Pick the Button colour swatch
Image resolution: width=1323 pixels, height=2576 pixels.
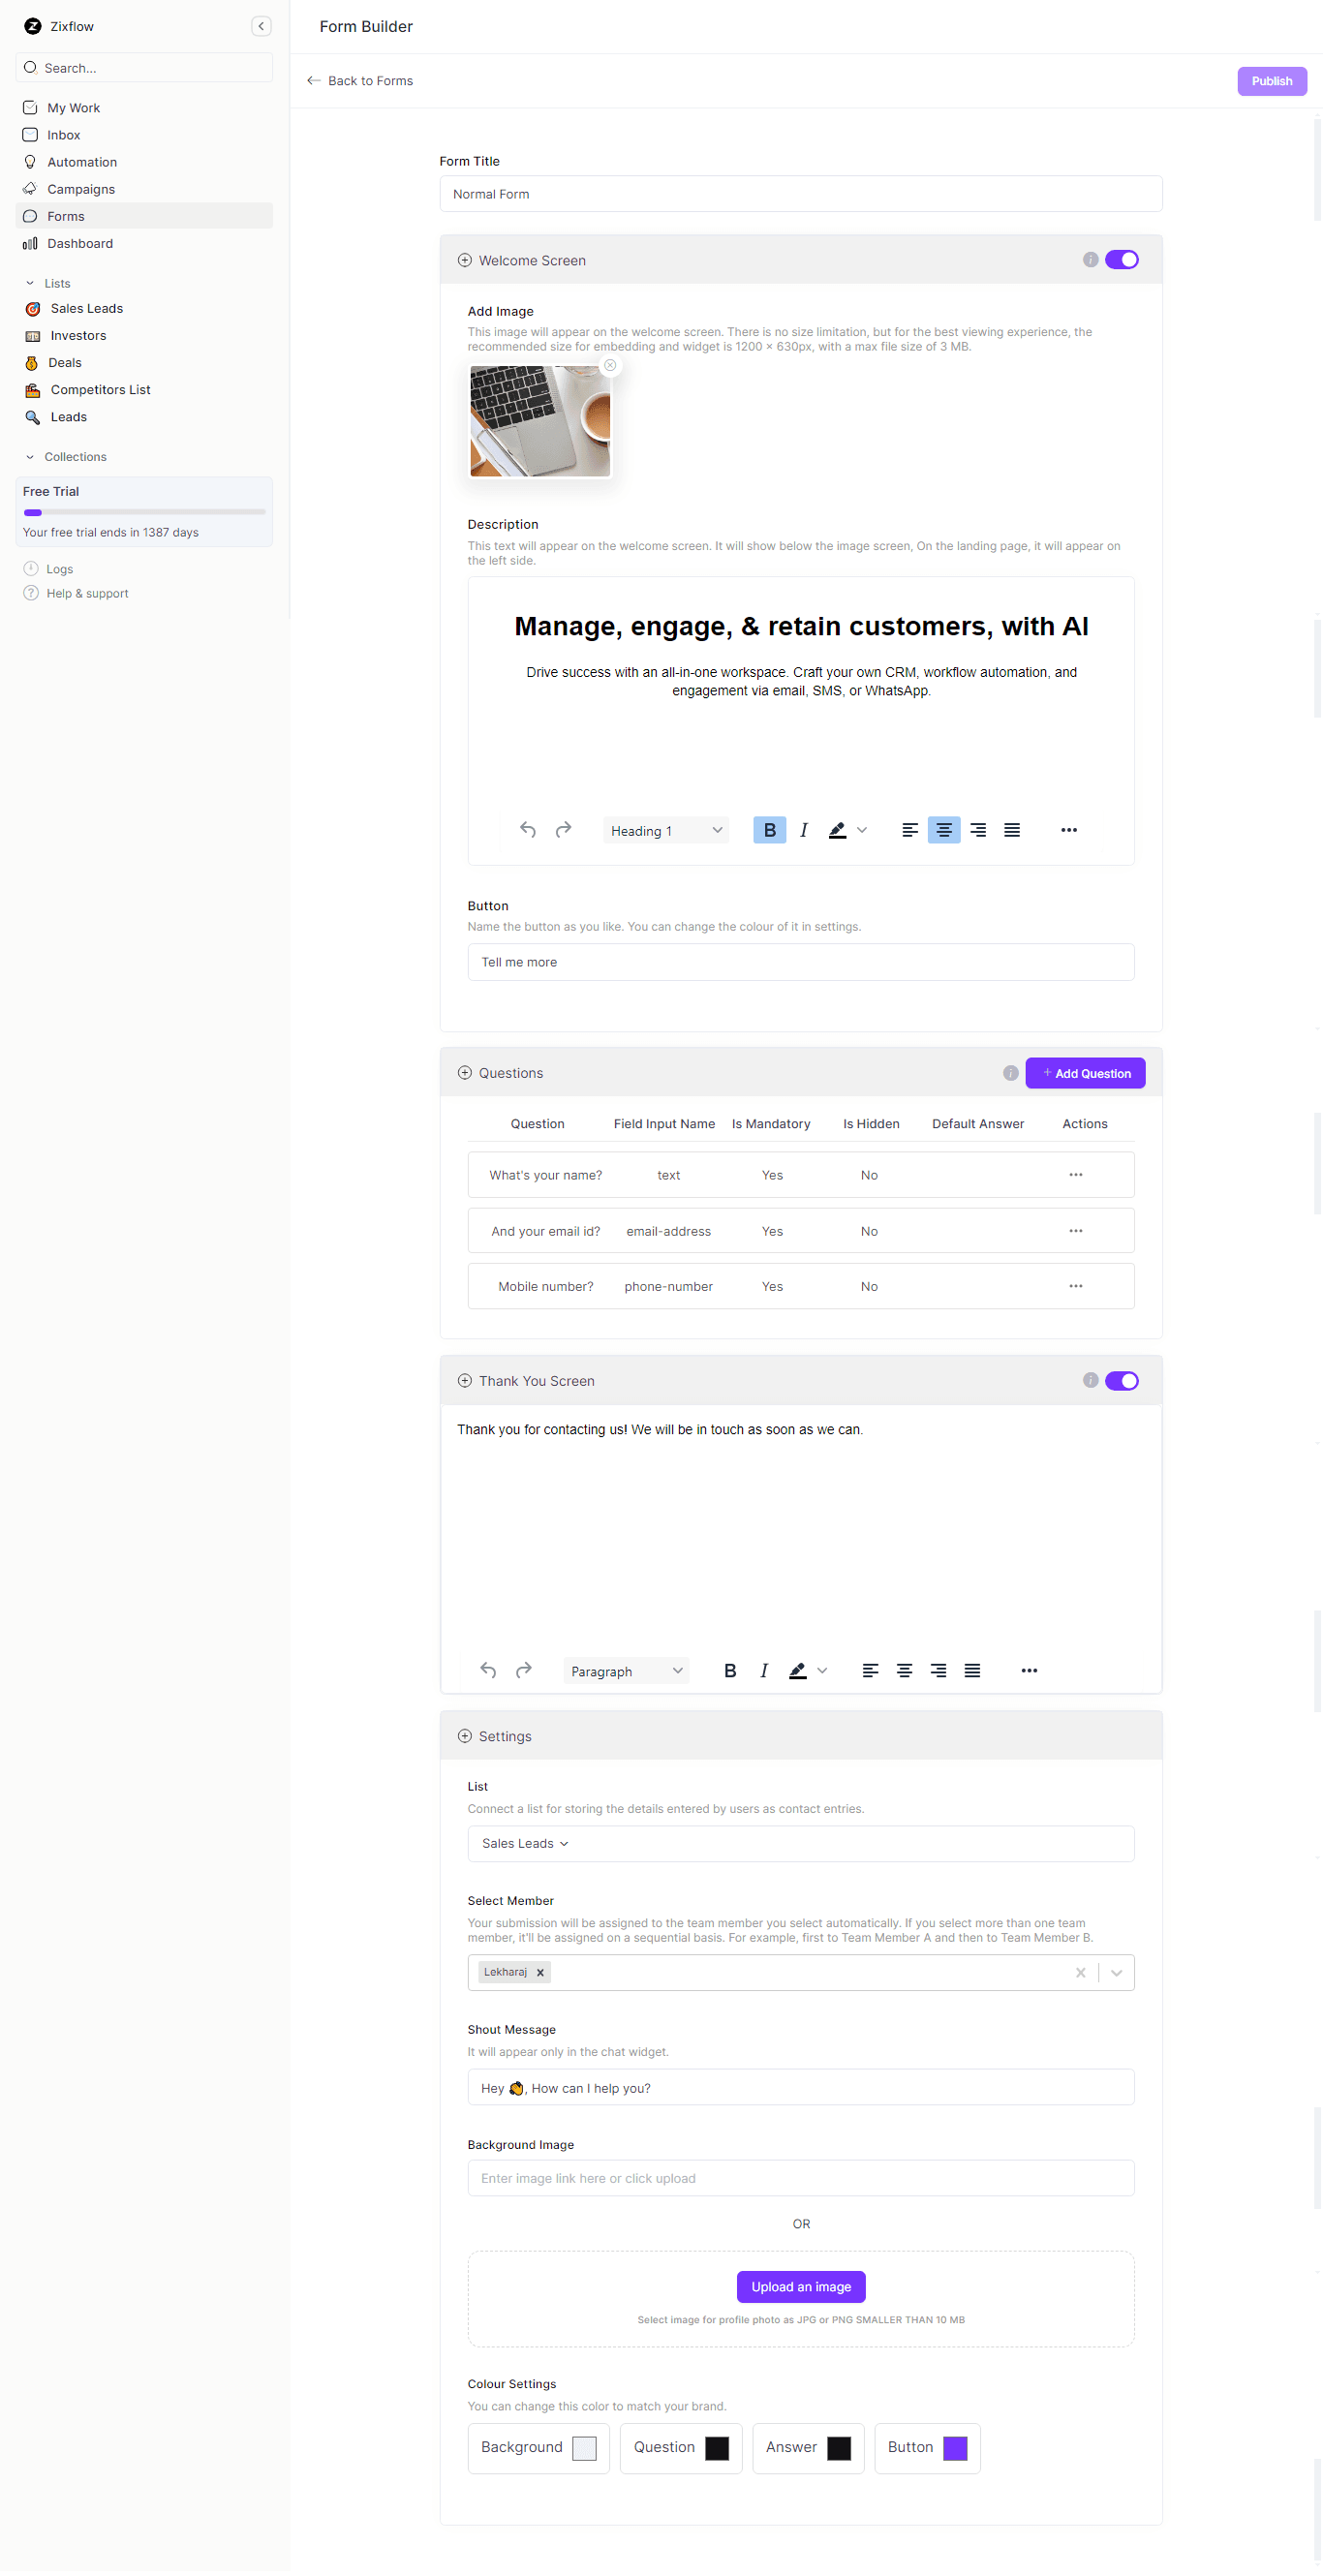[x=955, y=2447]
